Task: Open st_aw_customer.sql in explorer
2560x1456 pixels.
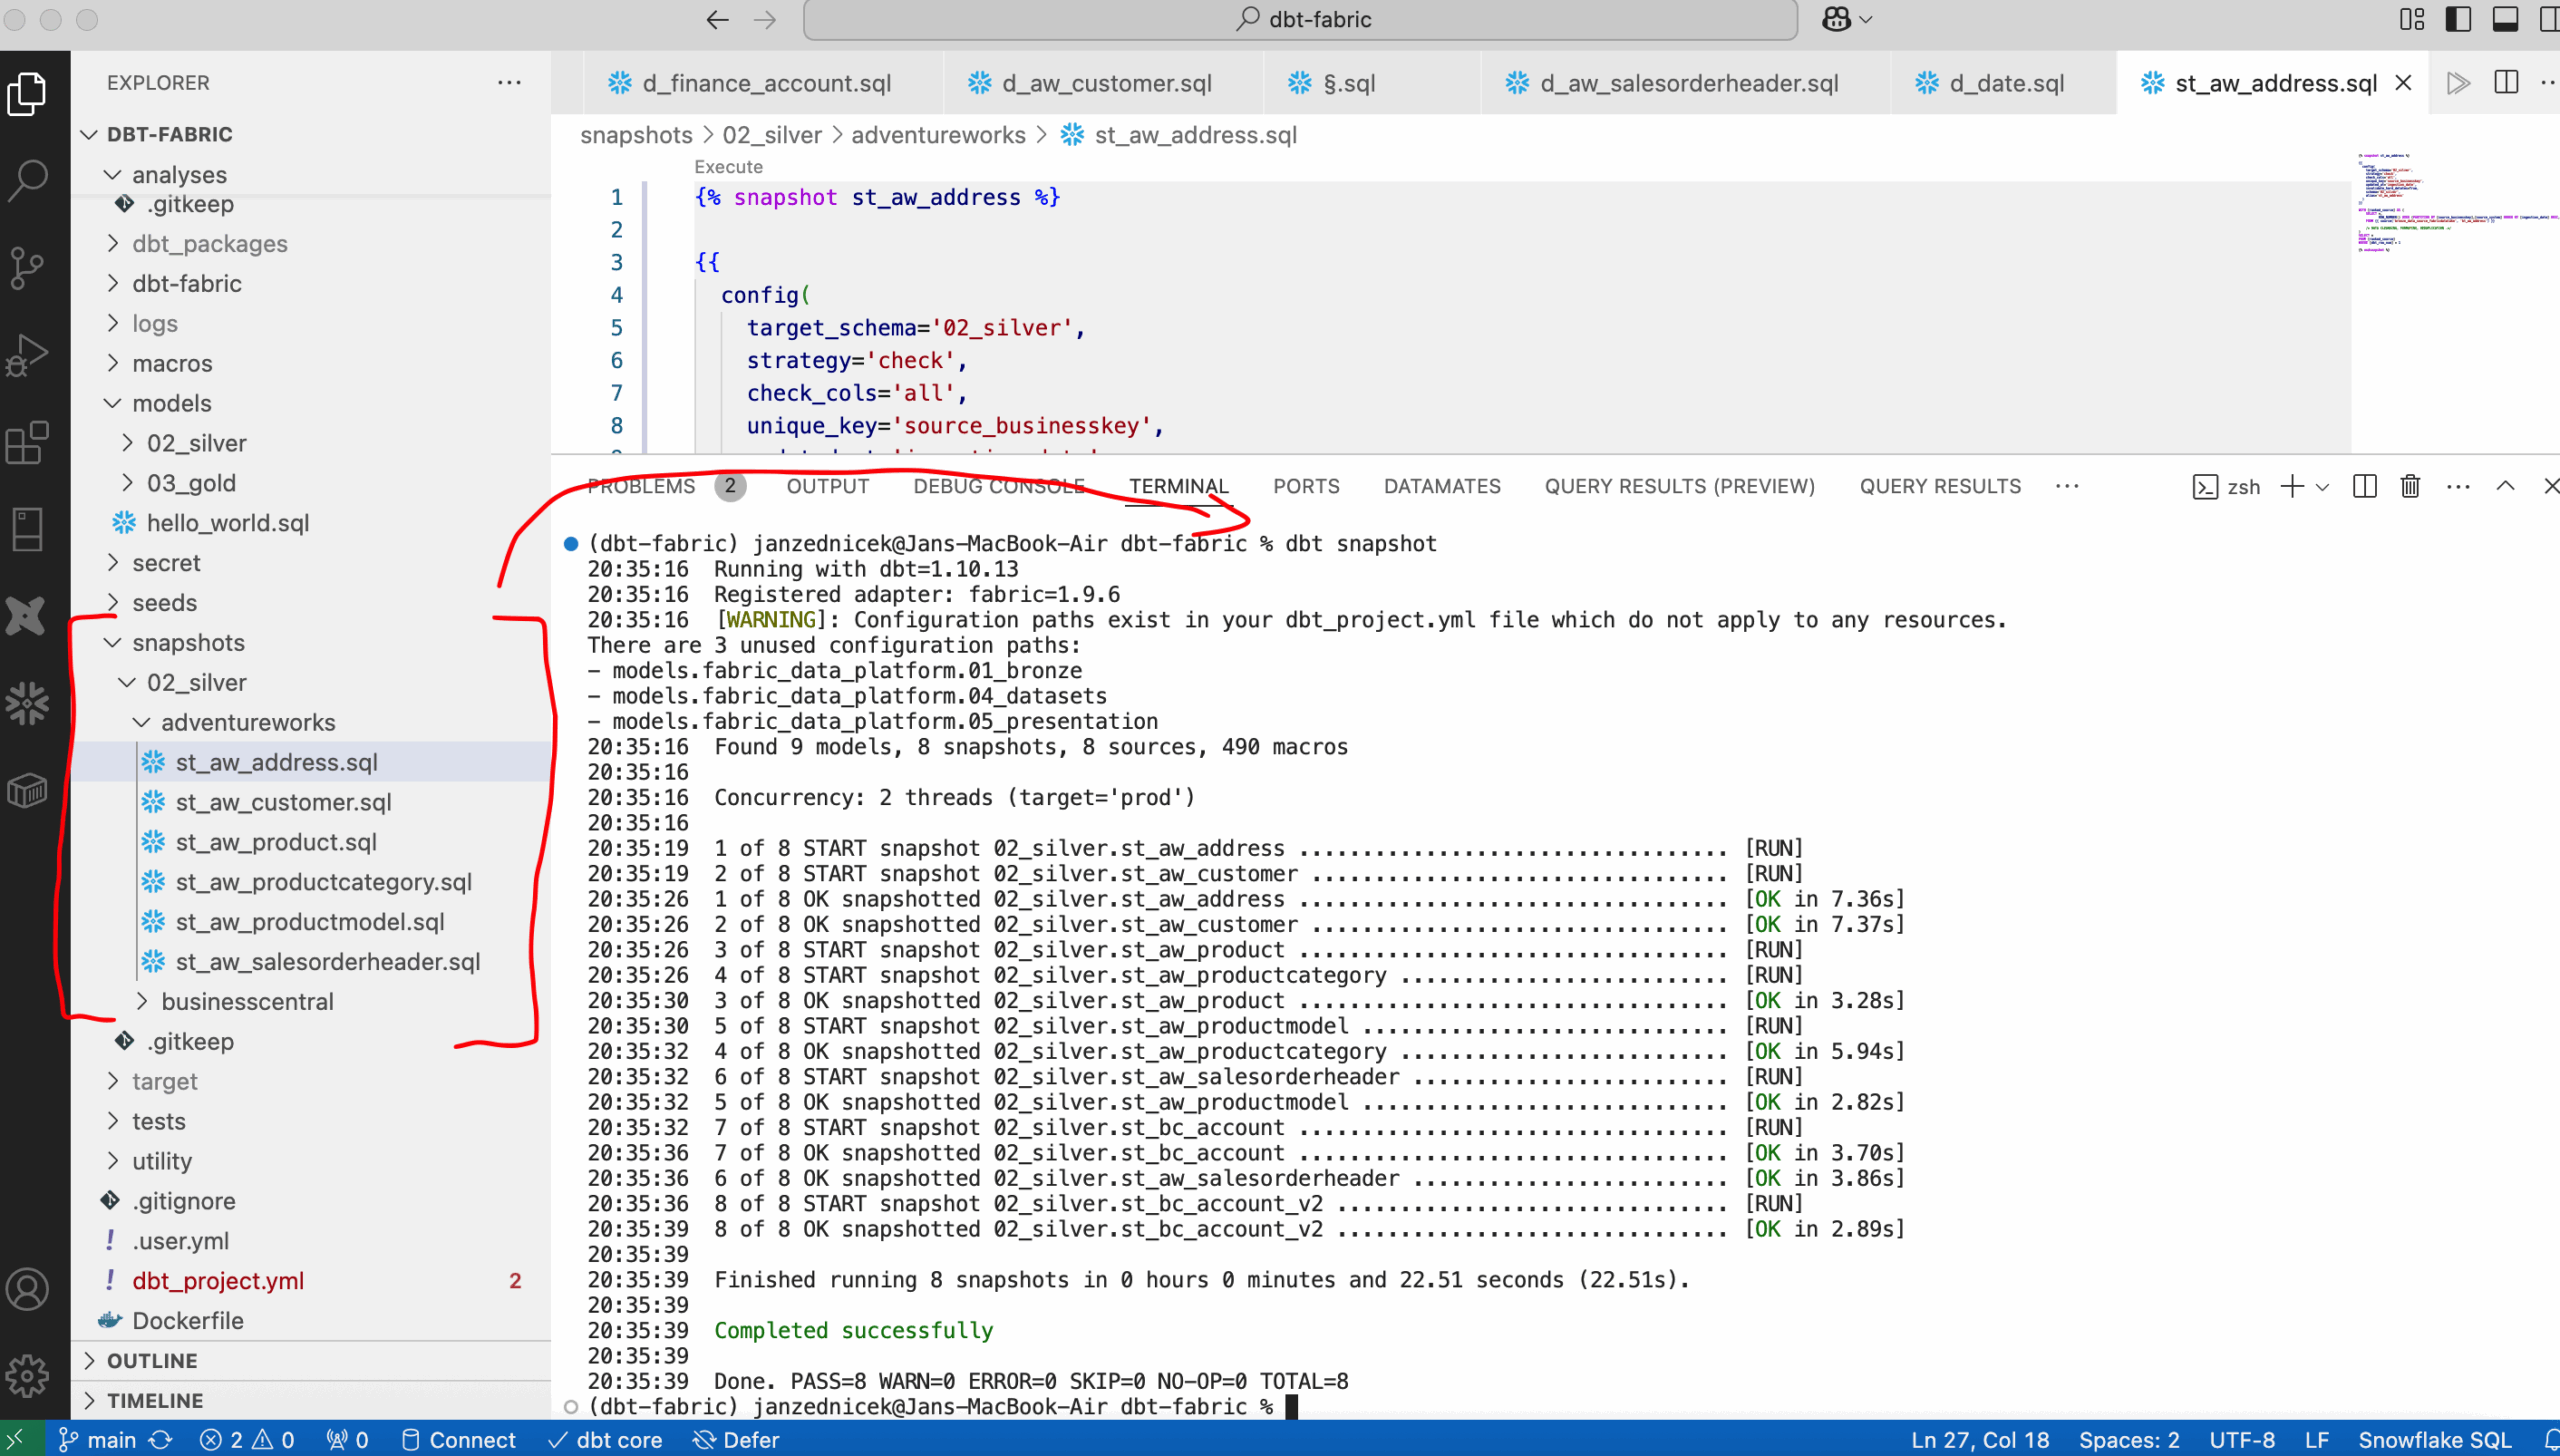Action: [x=283, y=802]
